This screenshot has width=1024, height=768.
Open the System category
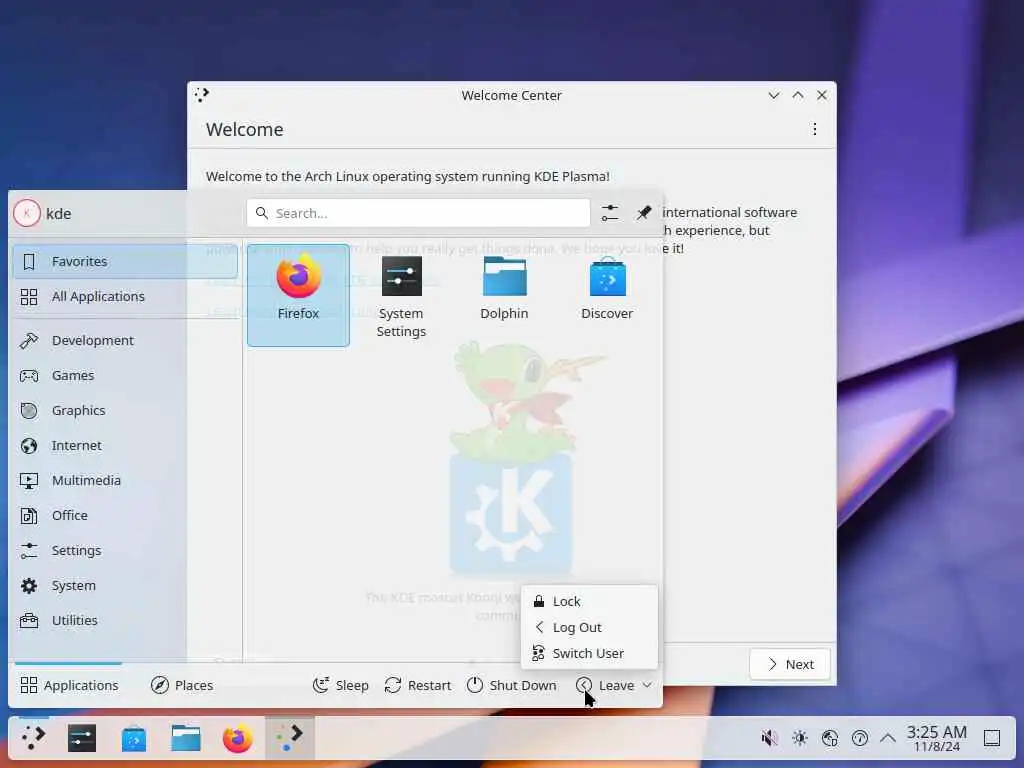(x=125, y=586)
